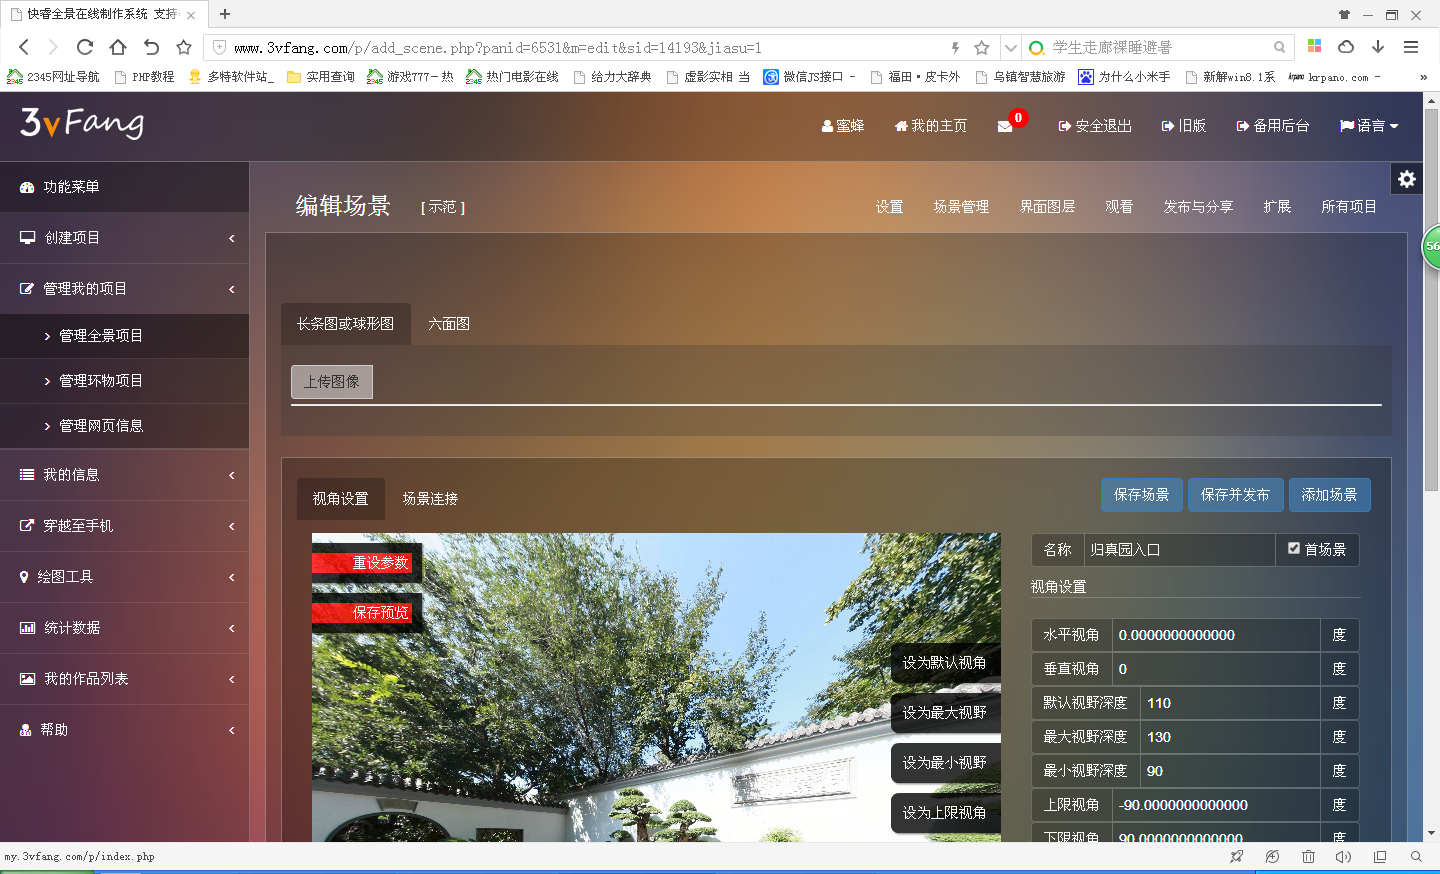Image resolution: width=1440 pixels, height=874 pixels.
Task: Open downloads with the down arrow icon
Action: click(x=1378, y=46)
